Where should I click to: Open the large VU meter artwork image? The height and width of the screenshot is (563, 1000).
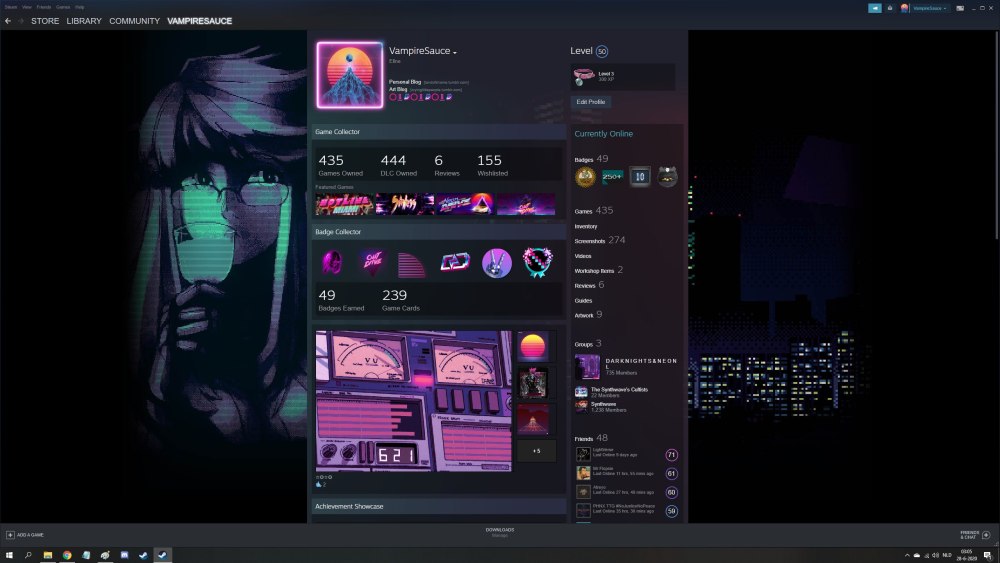click(414, 401)
